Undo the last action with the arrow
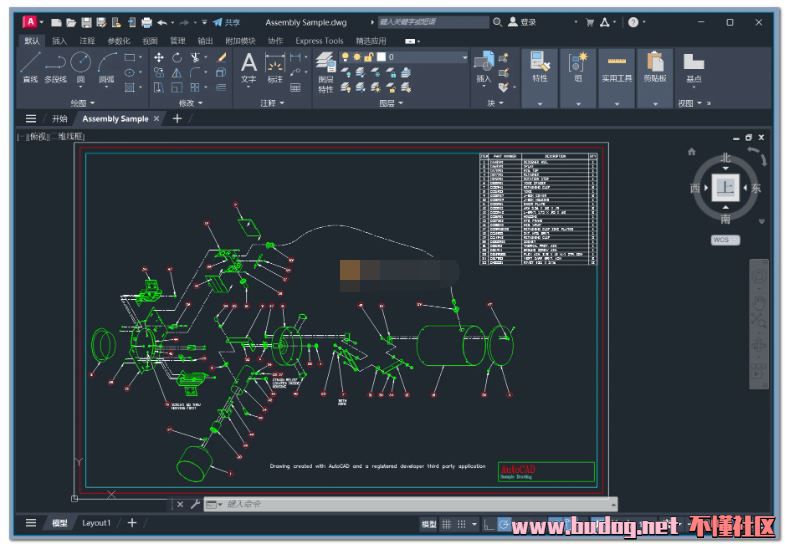The image size is (785, 547). point(162,22)
